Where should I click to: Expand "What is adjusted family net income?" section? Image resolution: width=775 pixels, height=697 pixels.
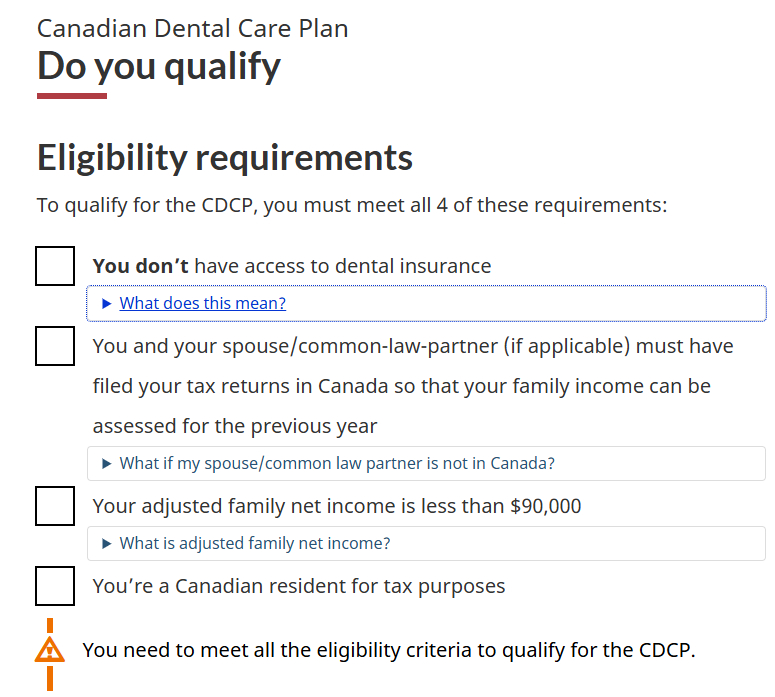[x=254, y=543]
